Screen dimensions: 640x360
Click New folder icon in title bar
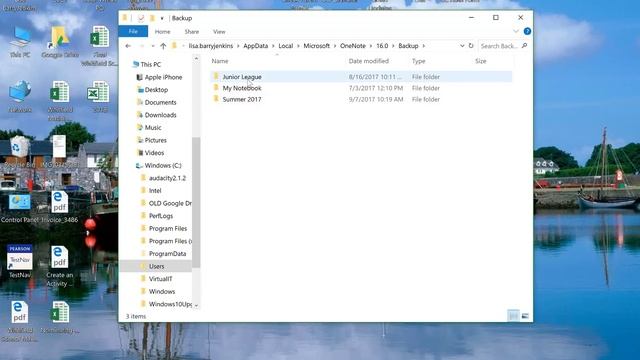tap(152, 18)
